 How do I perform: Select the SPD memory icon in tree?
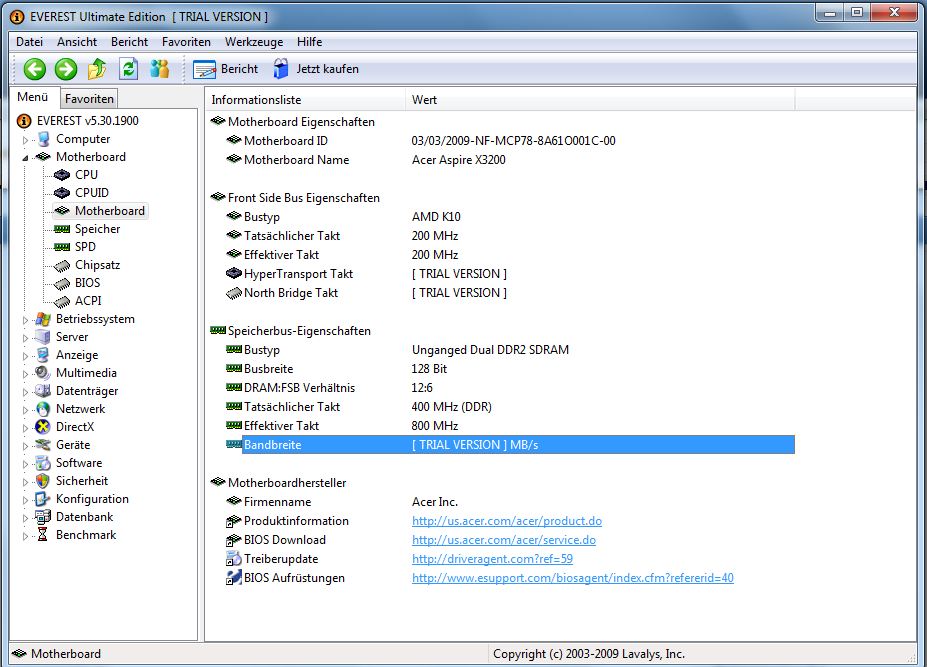tap(62, 247)
